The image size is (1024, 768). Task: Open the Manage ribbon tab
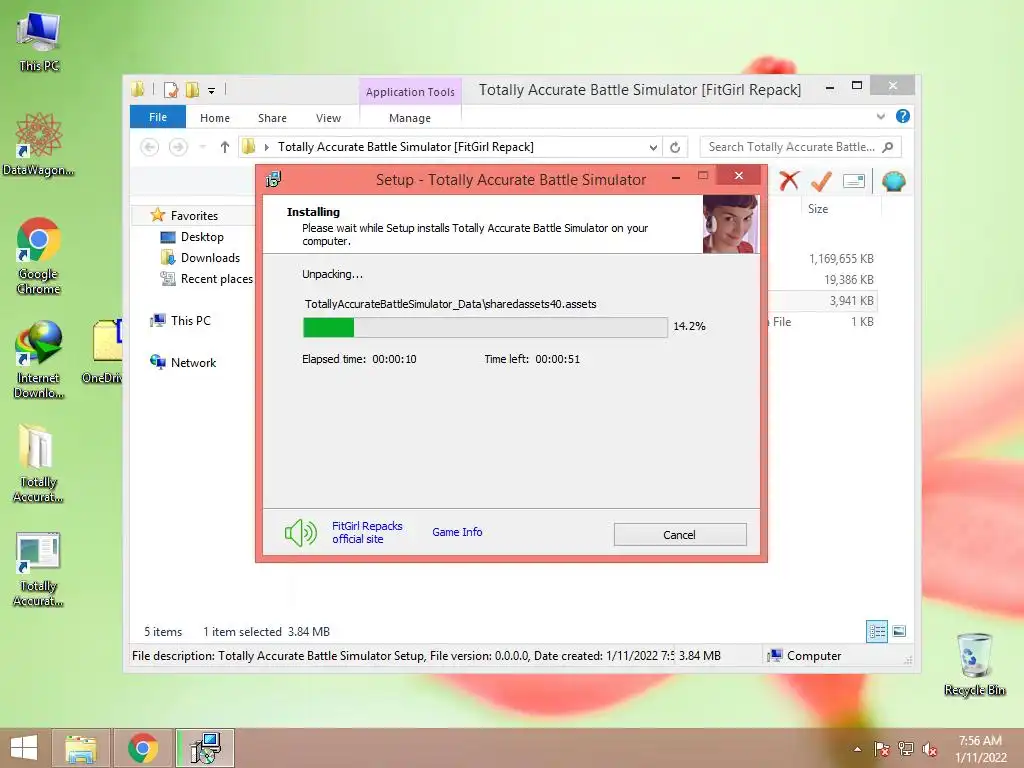tap(410, 118)
